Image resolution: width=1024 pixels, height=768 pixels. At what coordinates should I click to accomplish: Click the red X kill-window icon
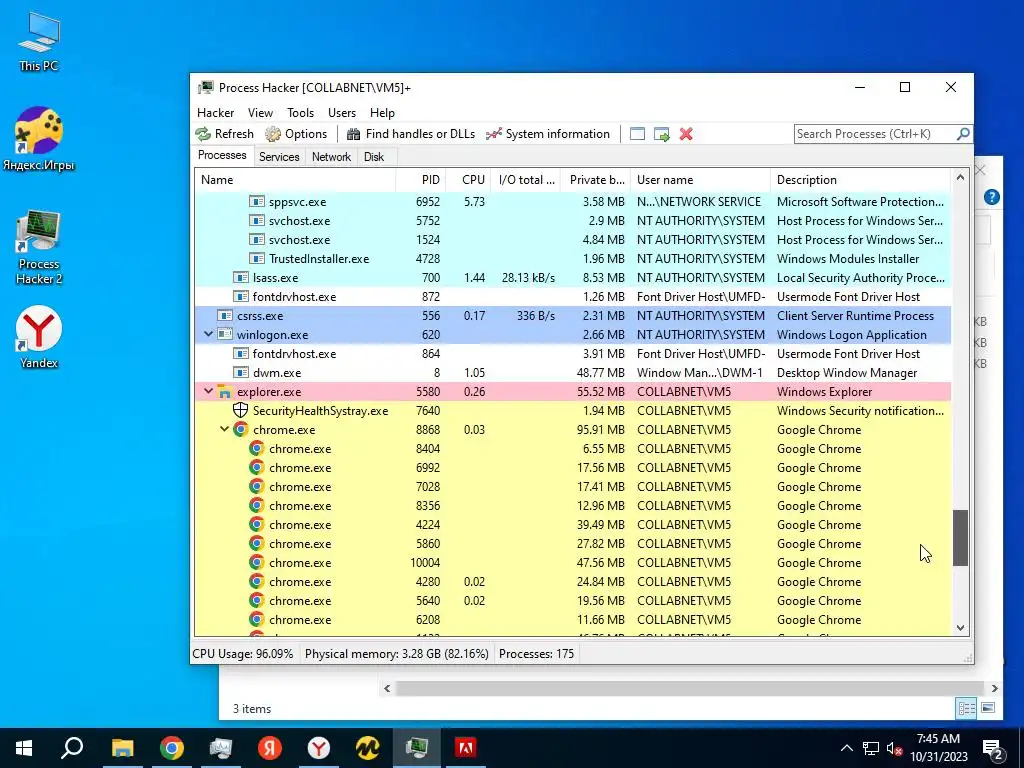[x=686, y=134]
